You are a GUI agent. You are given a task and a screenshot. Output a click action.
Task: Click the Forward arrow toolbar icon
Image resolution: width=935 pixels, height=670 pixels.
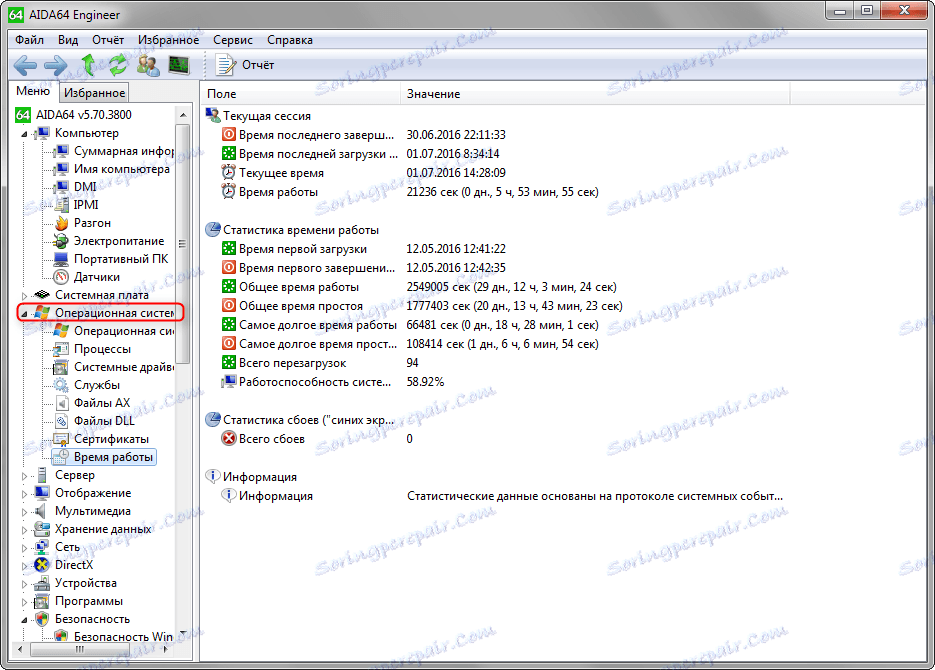click(x=56, y=65)
